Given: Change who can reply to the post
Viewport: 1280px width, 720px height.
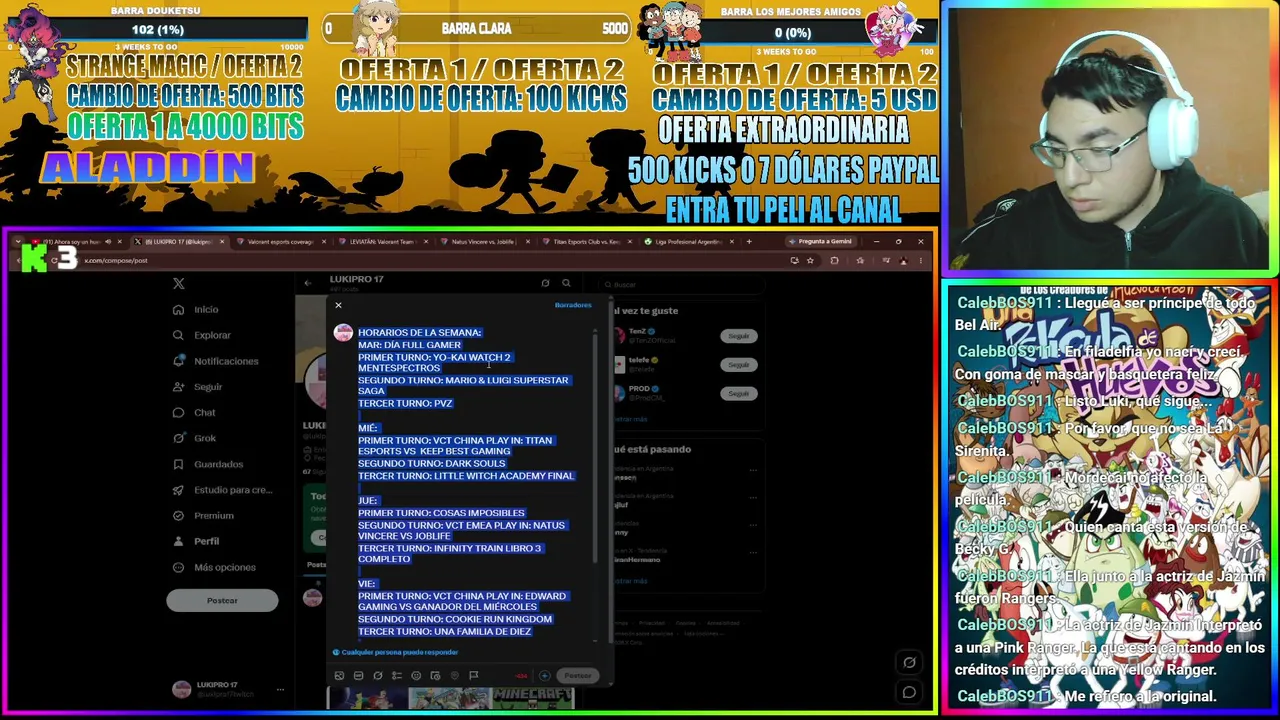Looking at the screenshot, I should 396,652.
